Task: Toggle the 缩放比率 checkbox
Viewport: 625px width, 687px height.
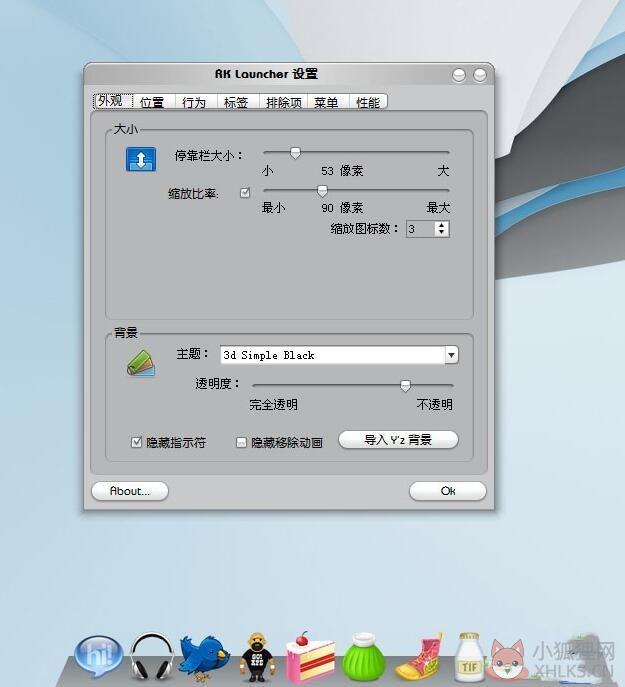Action: (245, 193)
